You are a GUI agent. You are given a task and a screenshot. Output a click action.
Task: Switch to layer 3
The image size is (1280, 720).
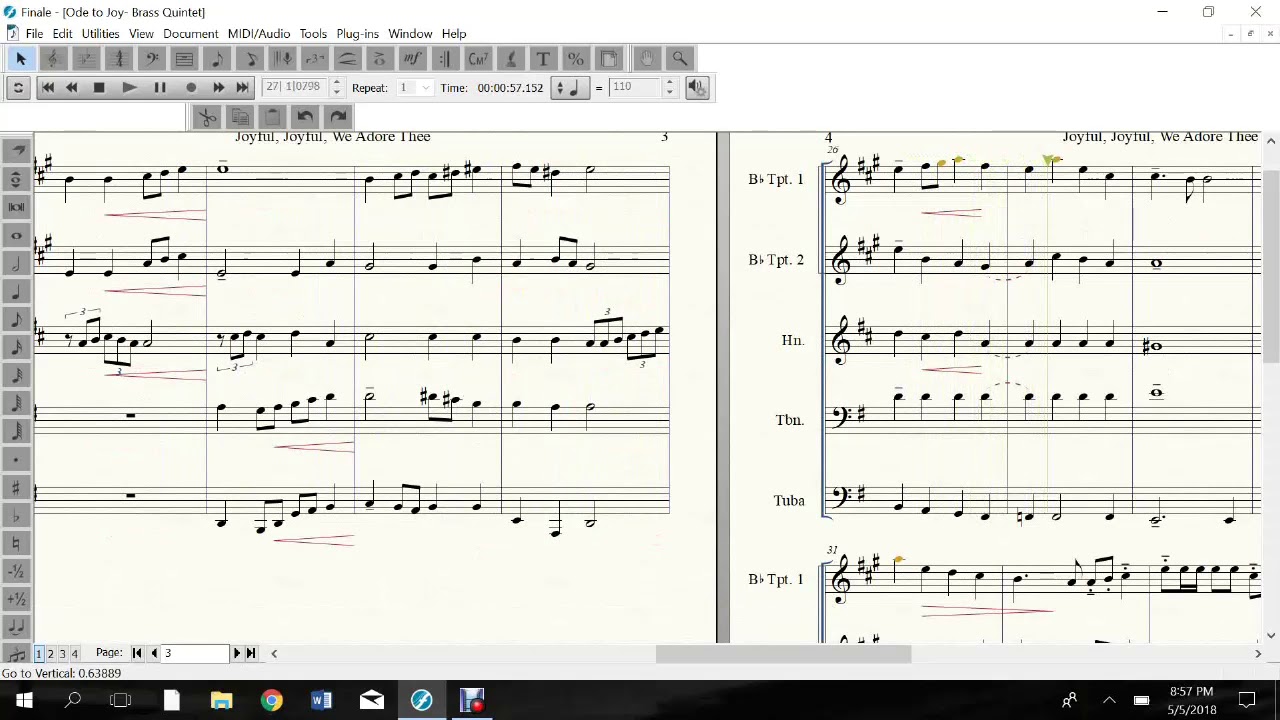tap(62, 653)
